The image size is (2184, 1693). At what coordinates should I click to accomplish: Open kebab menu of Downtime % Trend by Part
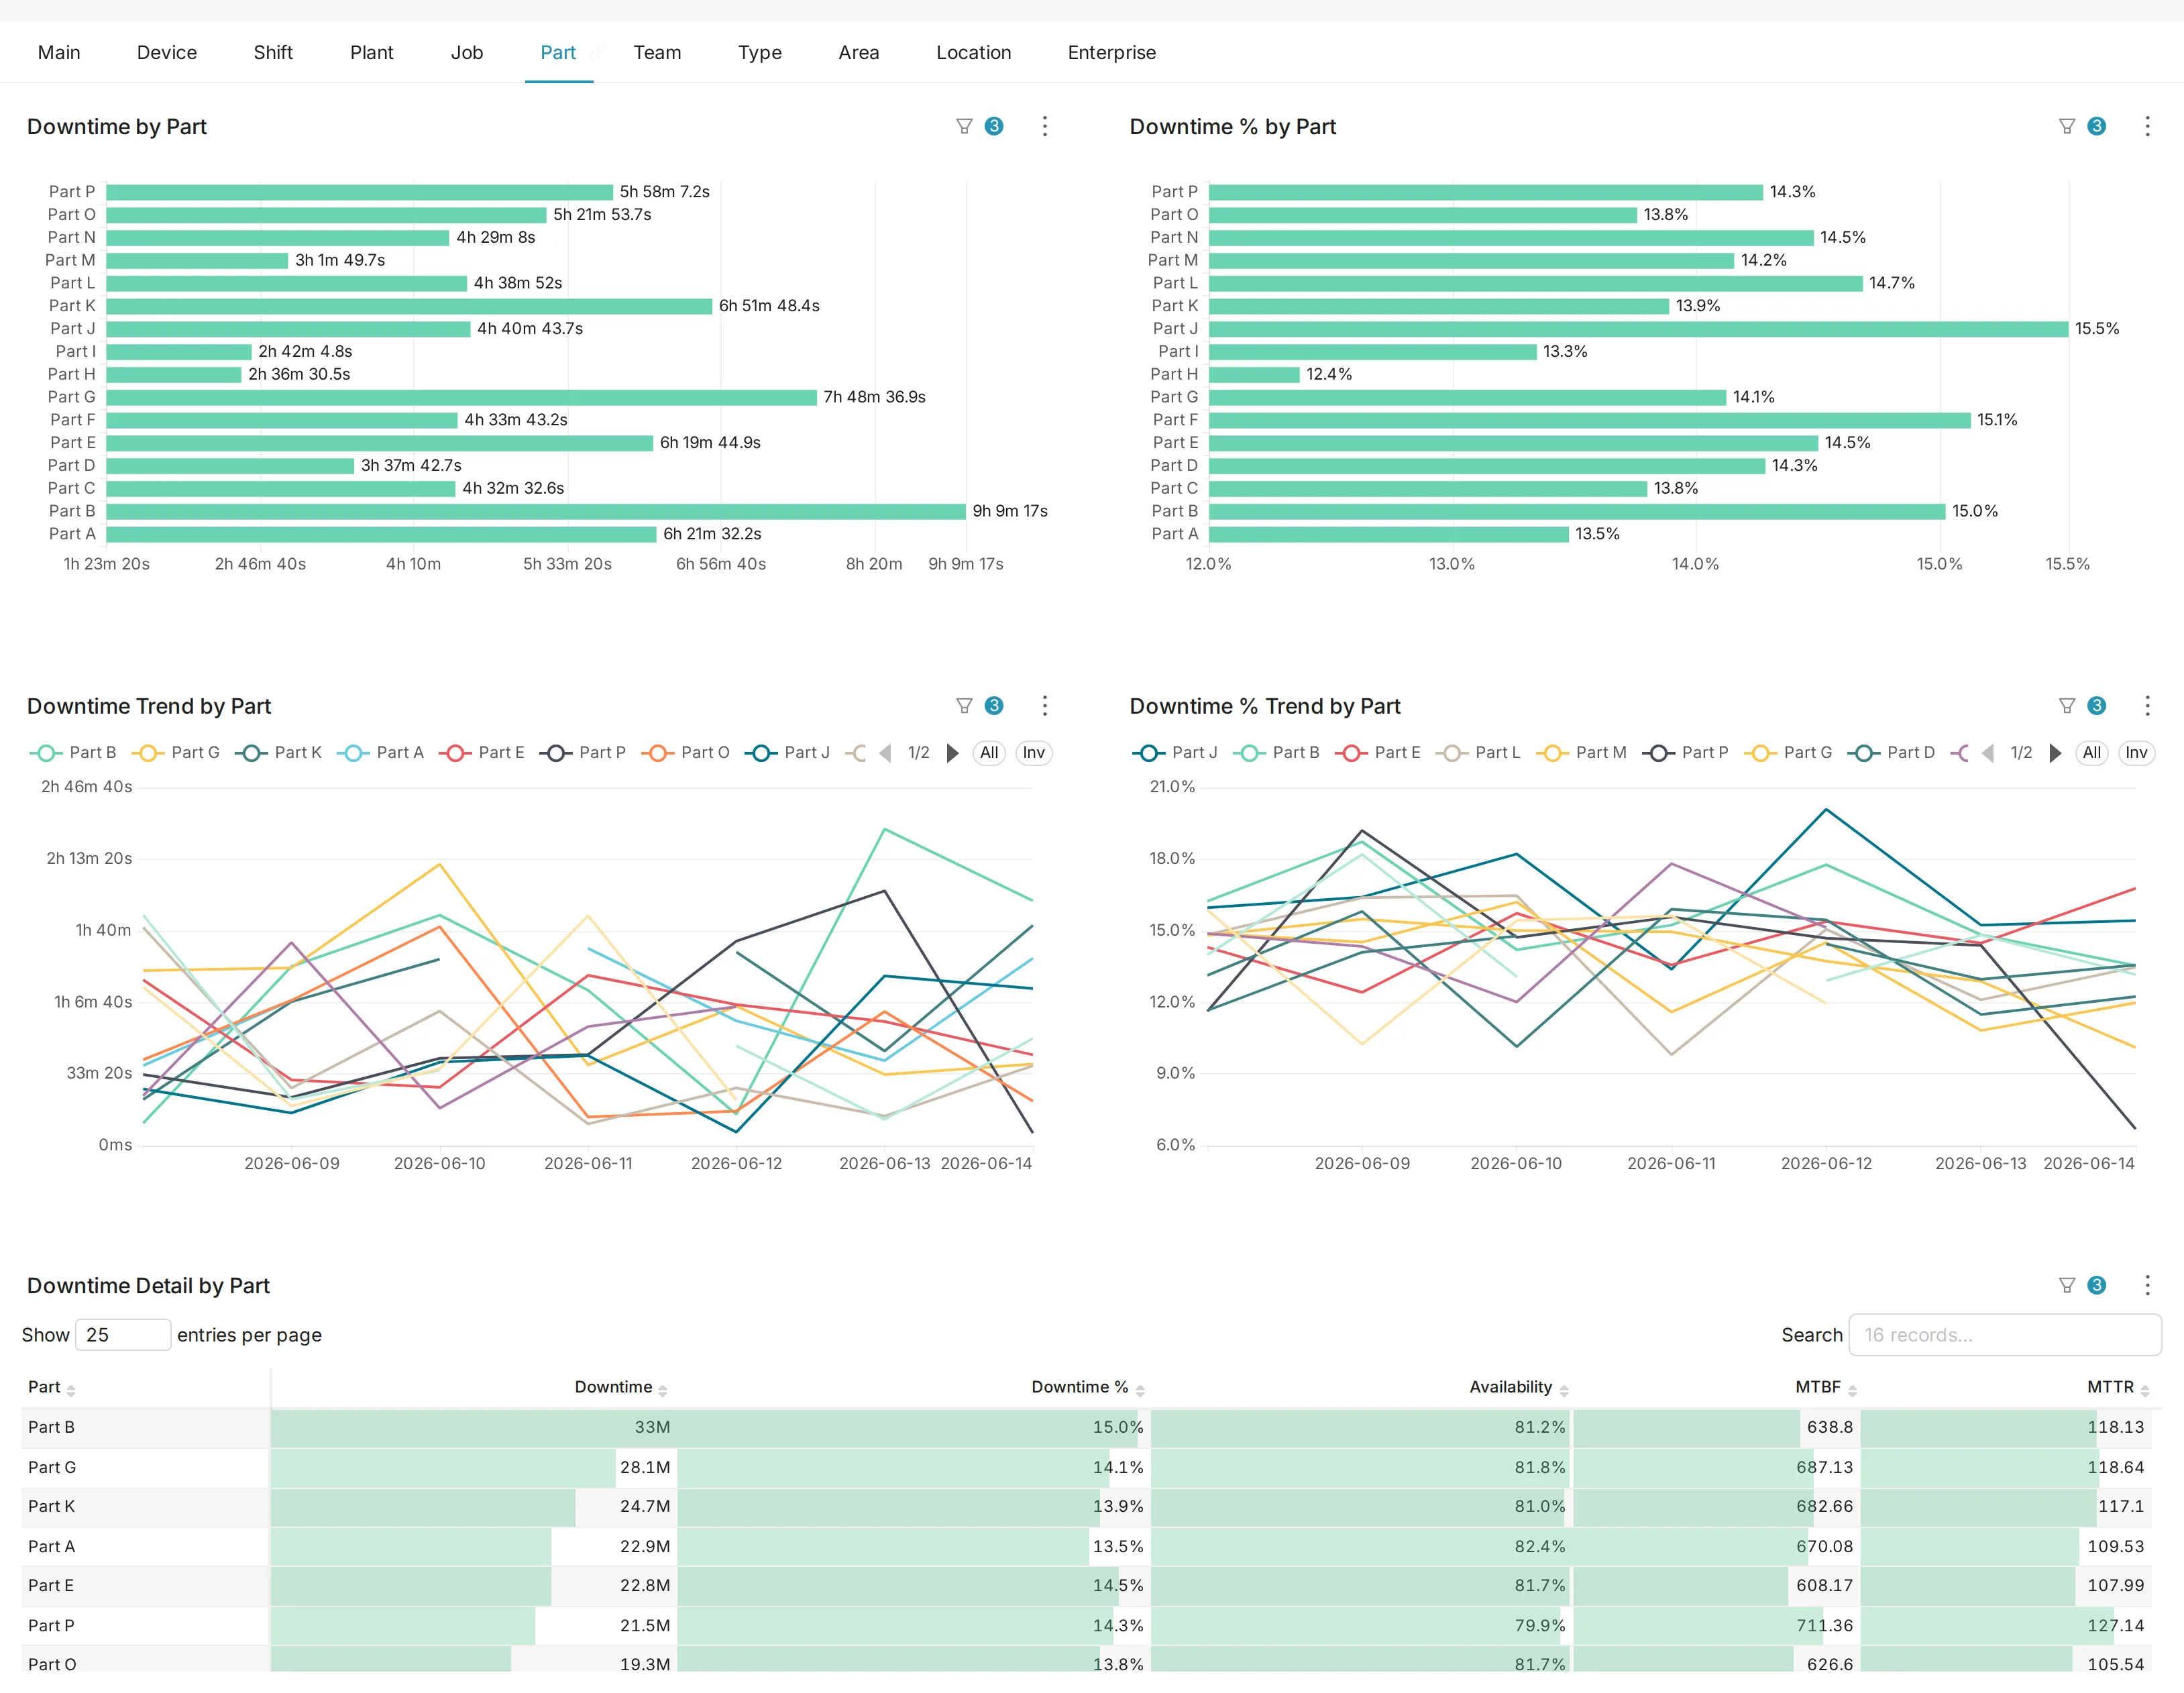click(x=2147, y=706)
